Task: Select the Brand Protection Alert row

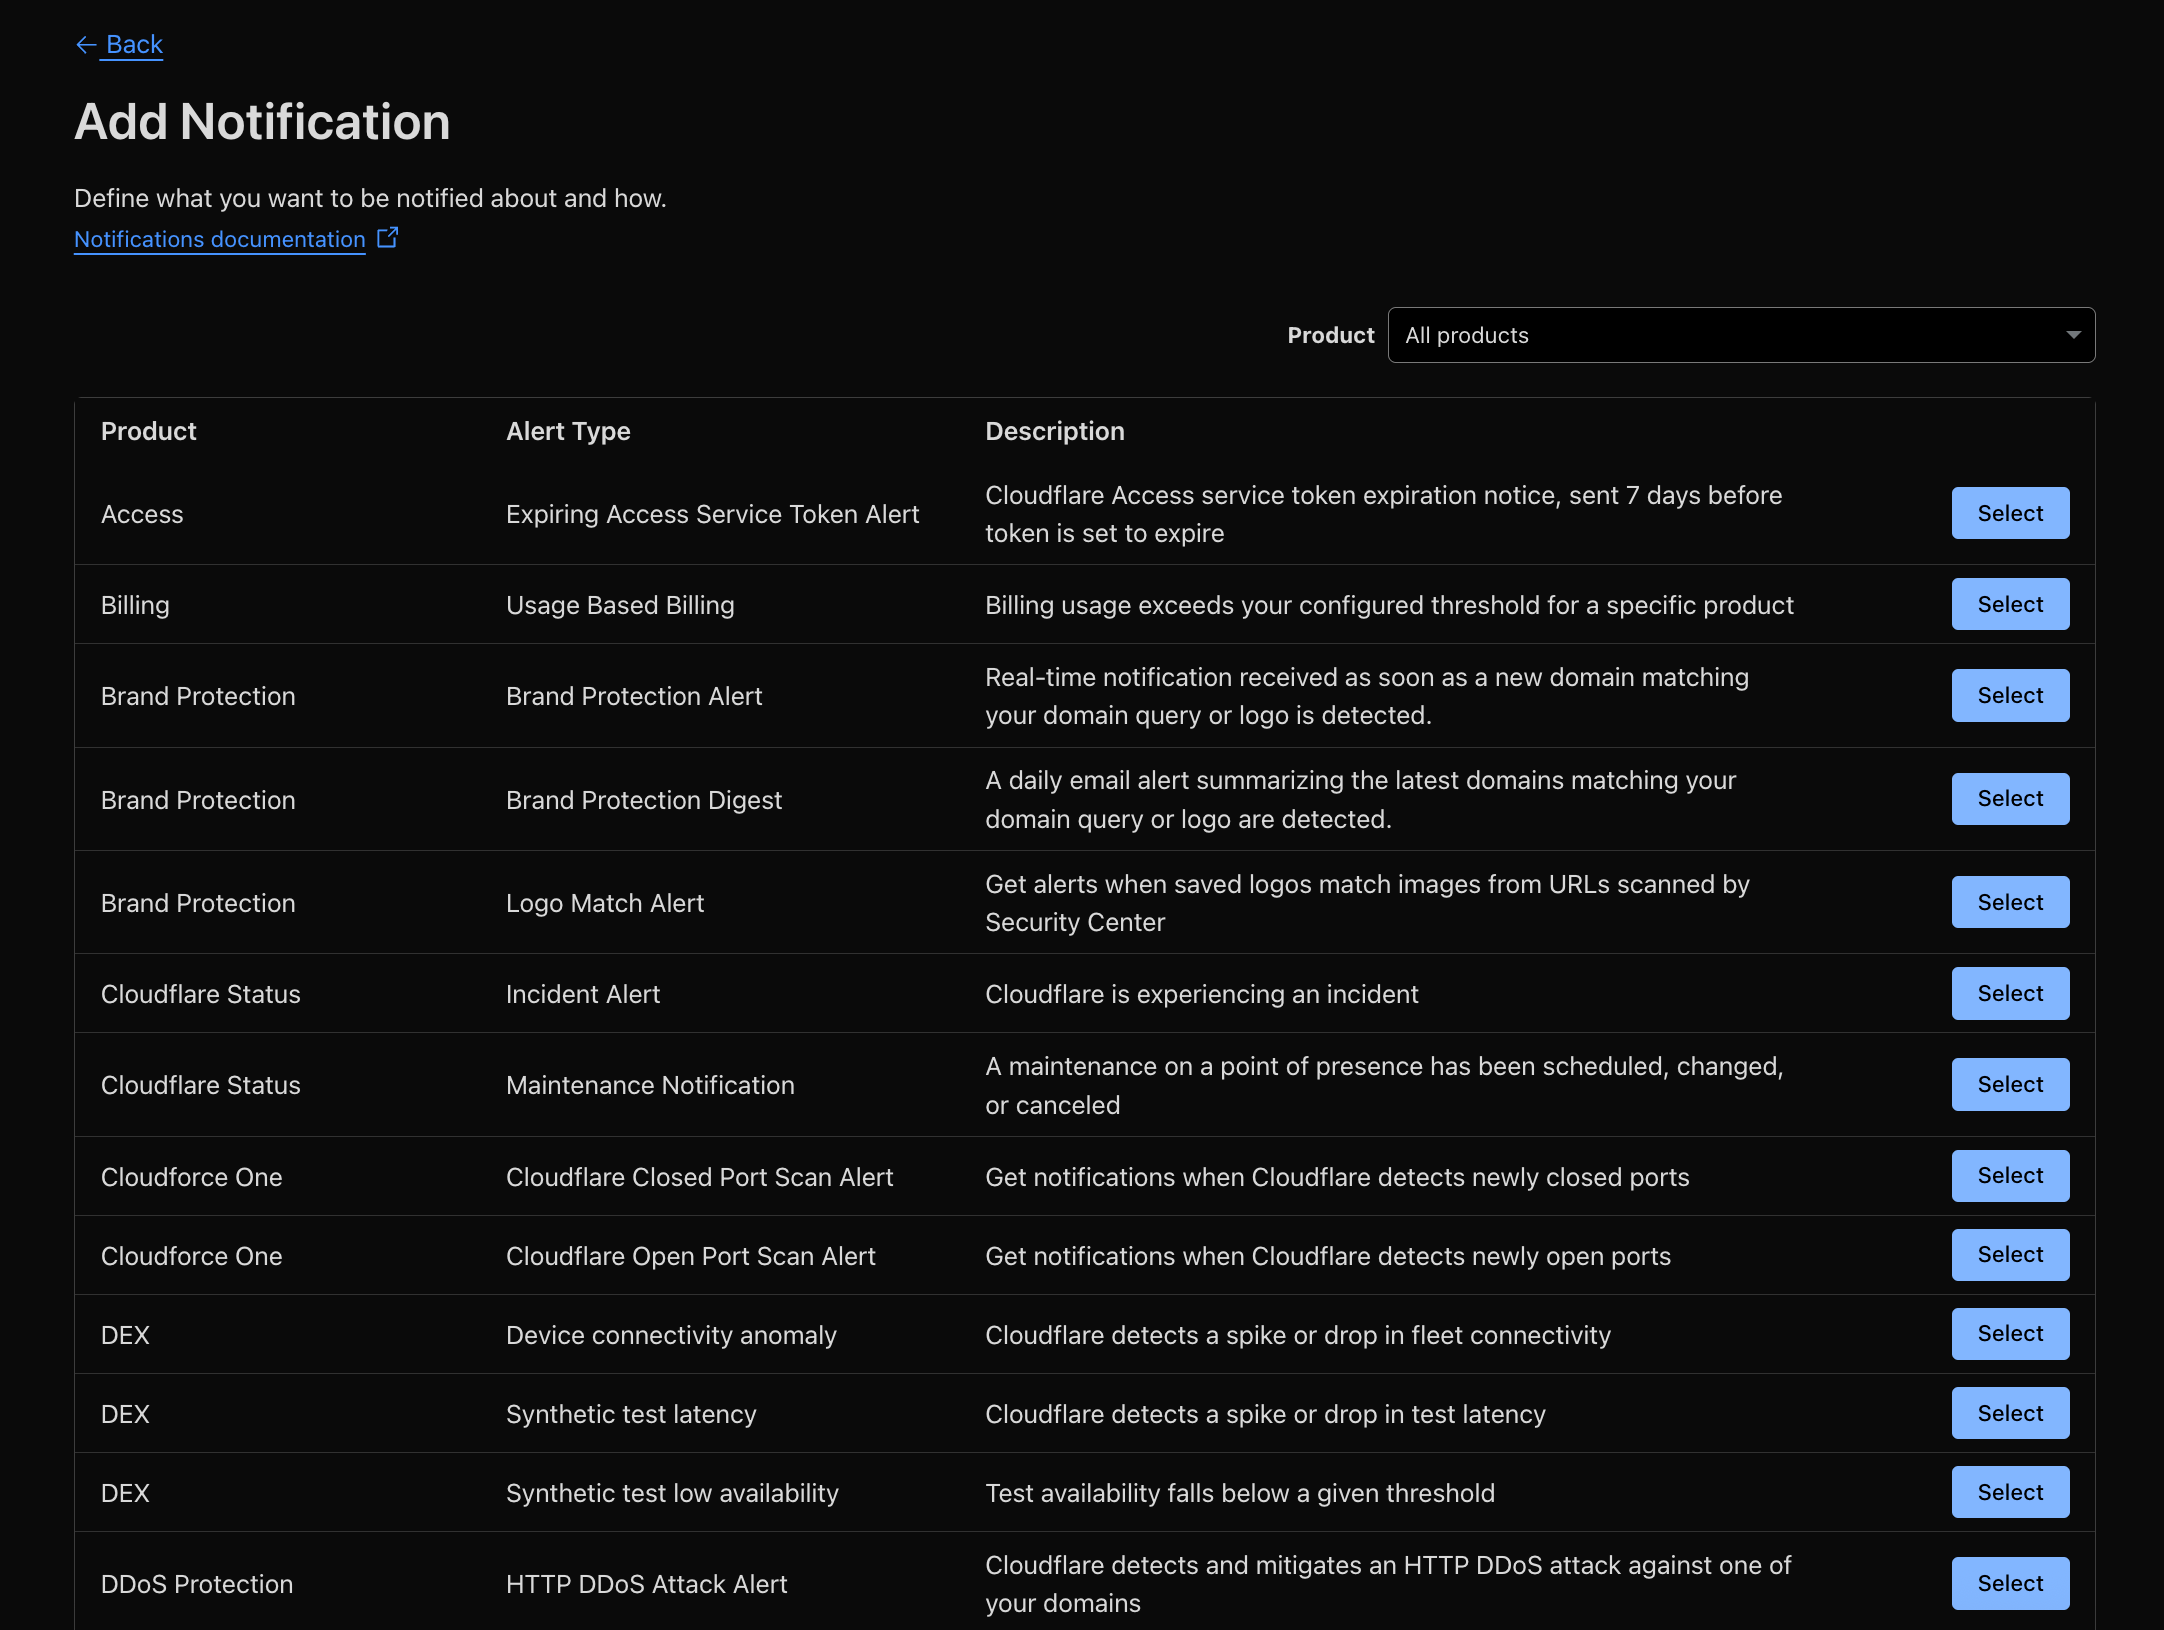Action: [x=2010, y=695]
